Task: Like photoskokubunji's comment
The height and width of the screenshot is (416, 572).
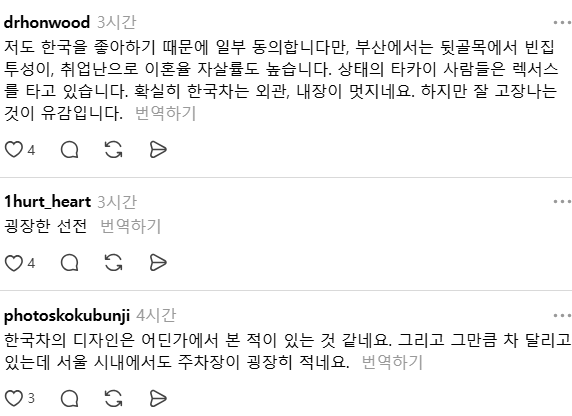Action: pos(13,398)
